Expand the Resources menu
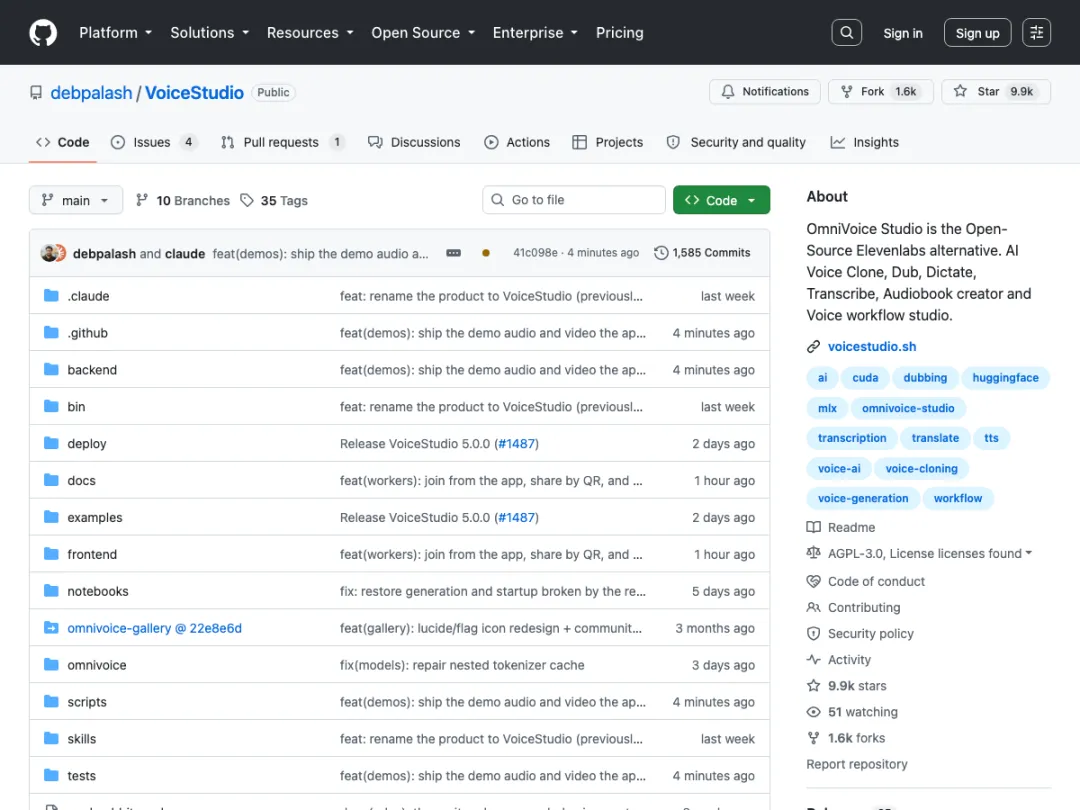Screen dimensions: 1080x810 [x=310, y=32]
